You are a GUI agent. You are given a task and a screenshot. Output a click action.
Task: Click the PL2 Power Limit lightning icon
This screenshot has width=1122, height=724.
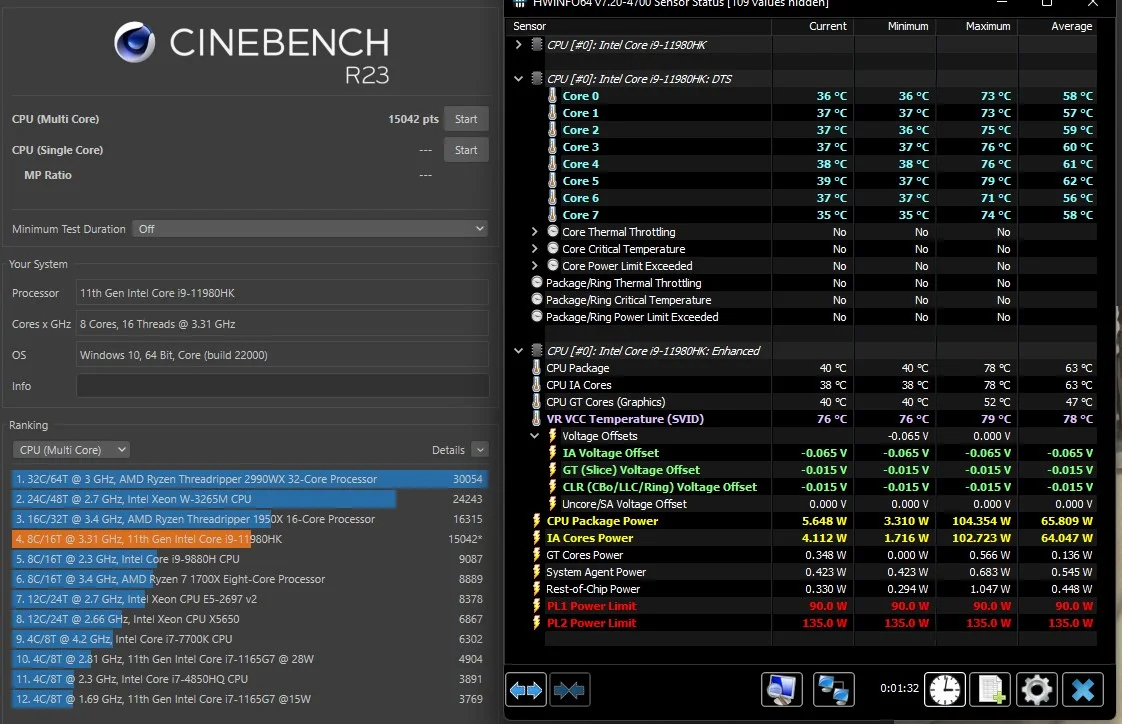tap(537, 623)
